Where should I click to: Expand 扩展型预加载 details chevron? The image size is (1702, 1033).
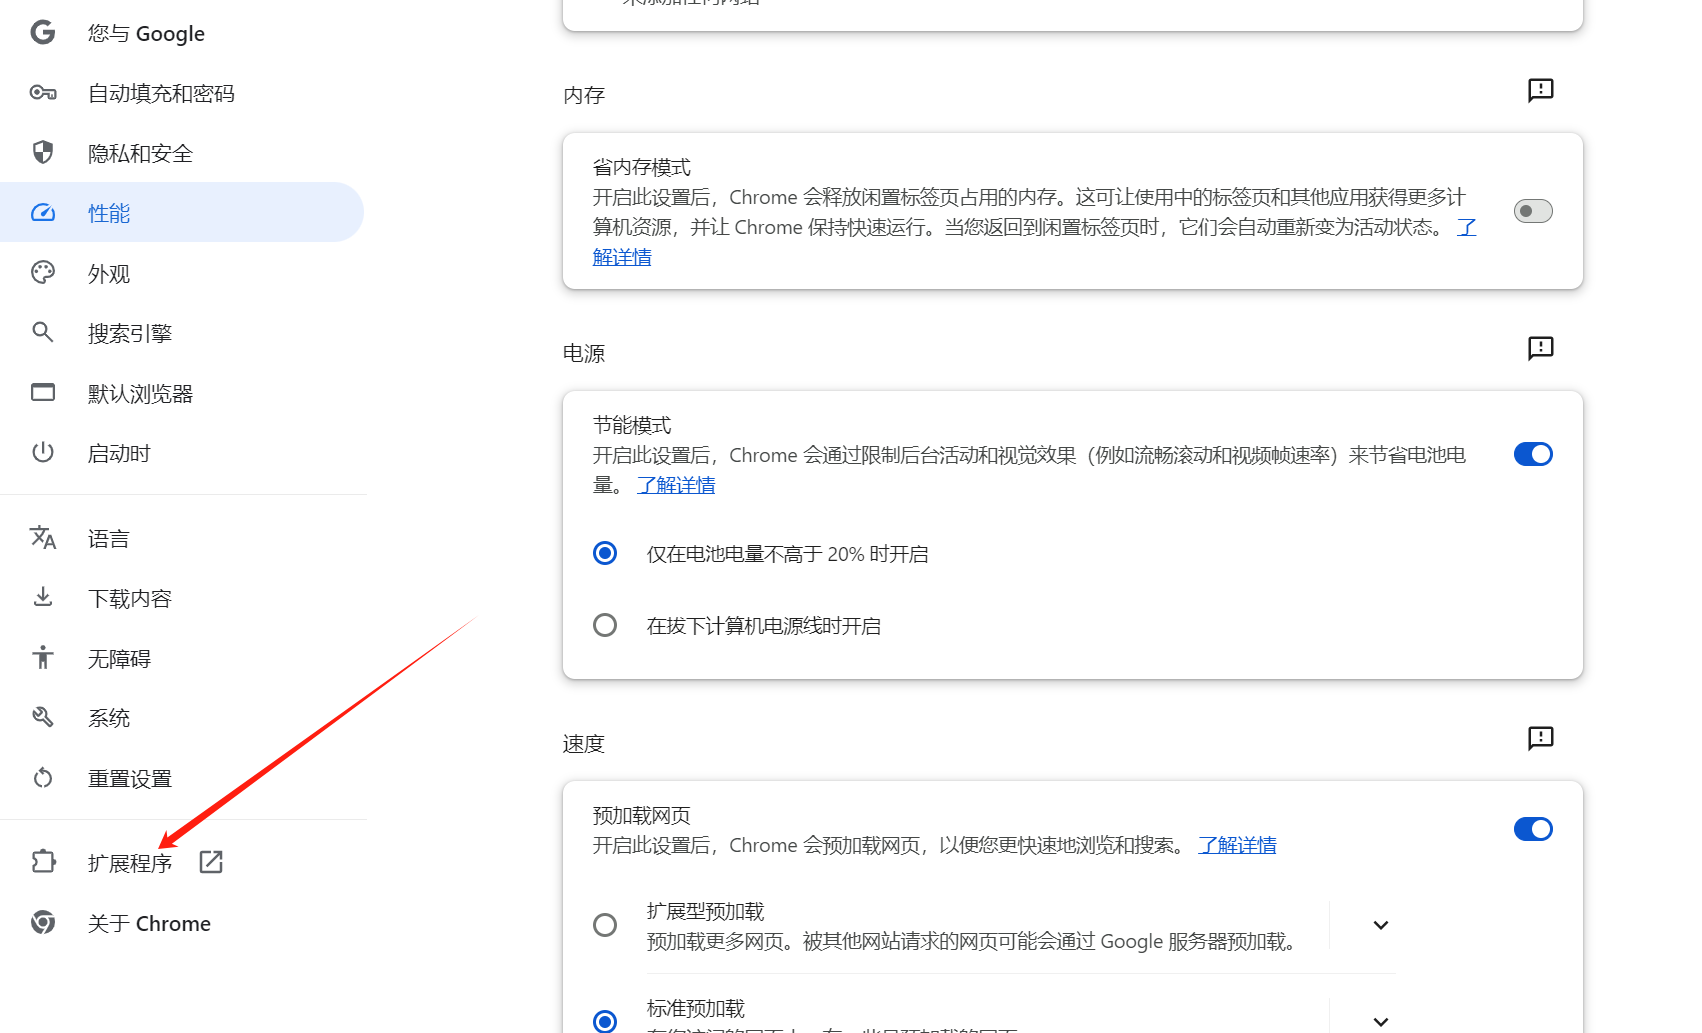pos(1381,925)
